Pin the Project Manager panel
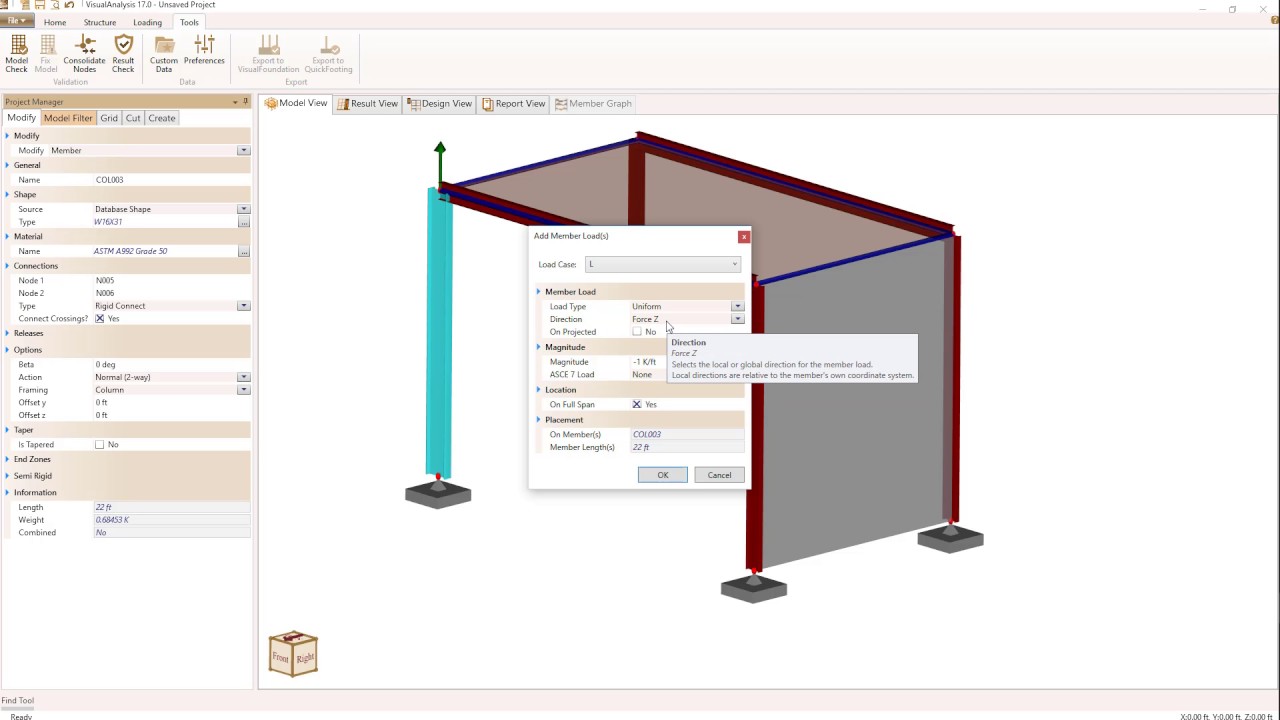The height and width of the screenshot is (720, 1280). click(x=246, y=101)
